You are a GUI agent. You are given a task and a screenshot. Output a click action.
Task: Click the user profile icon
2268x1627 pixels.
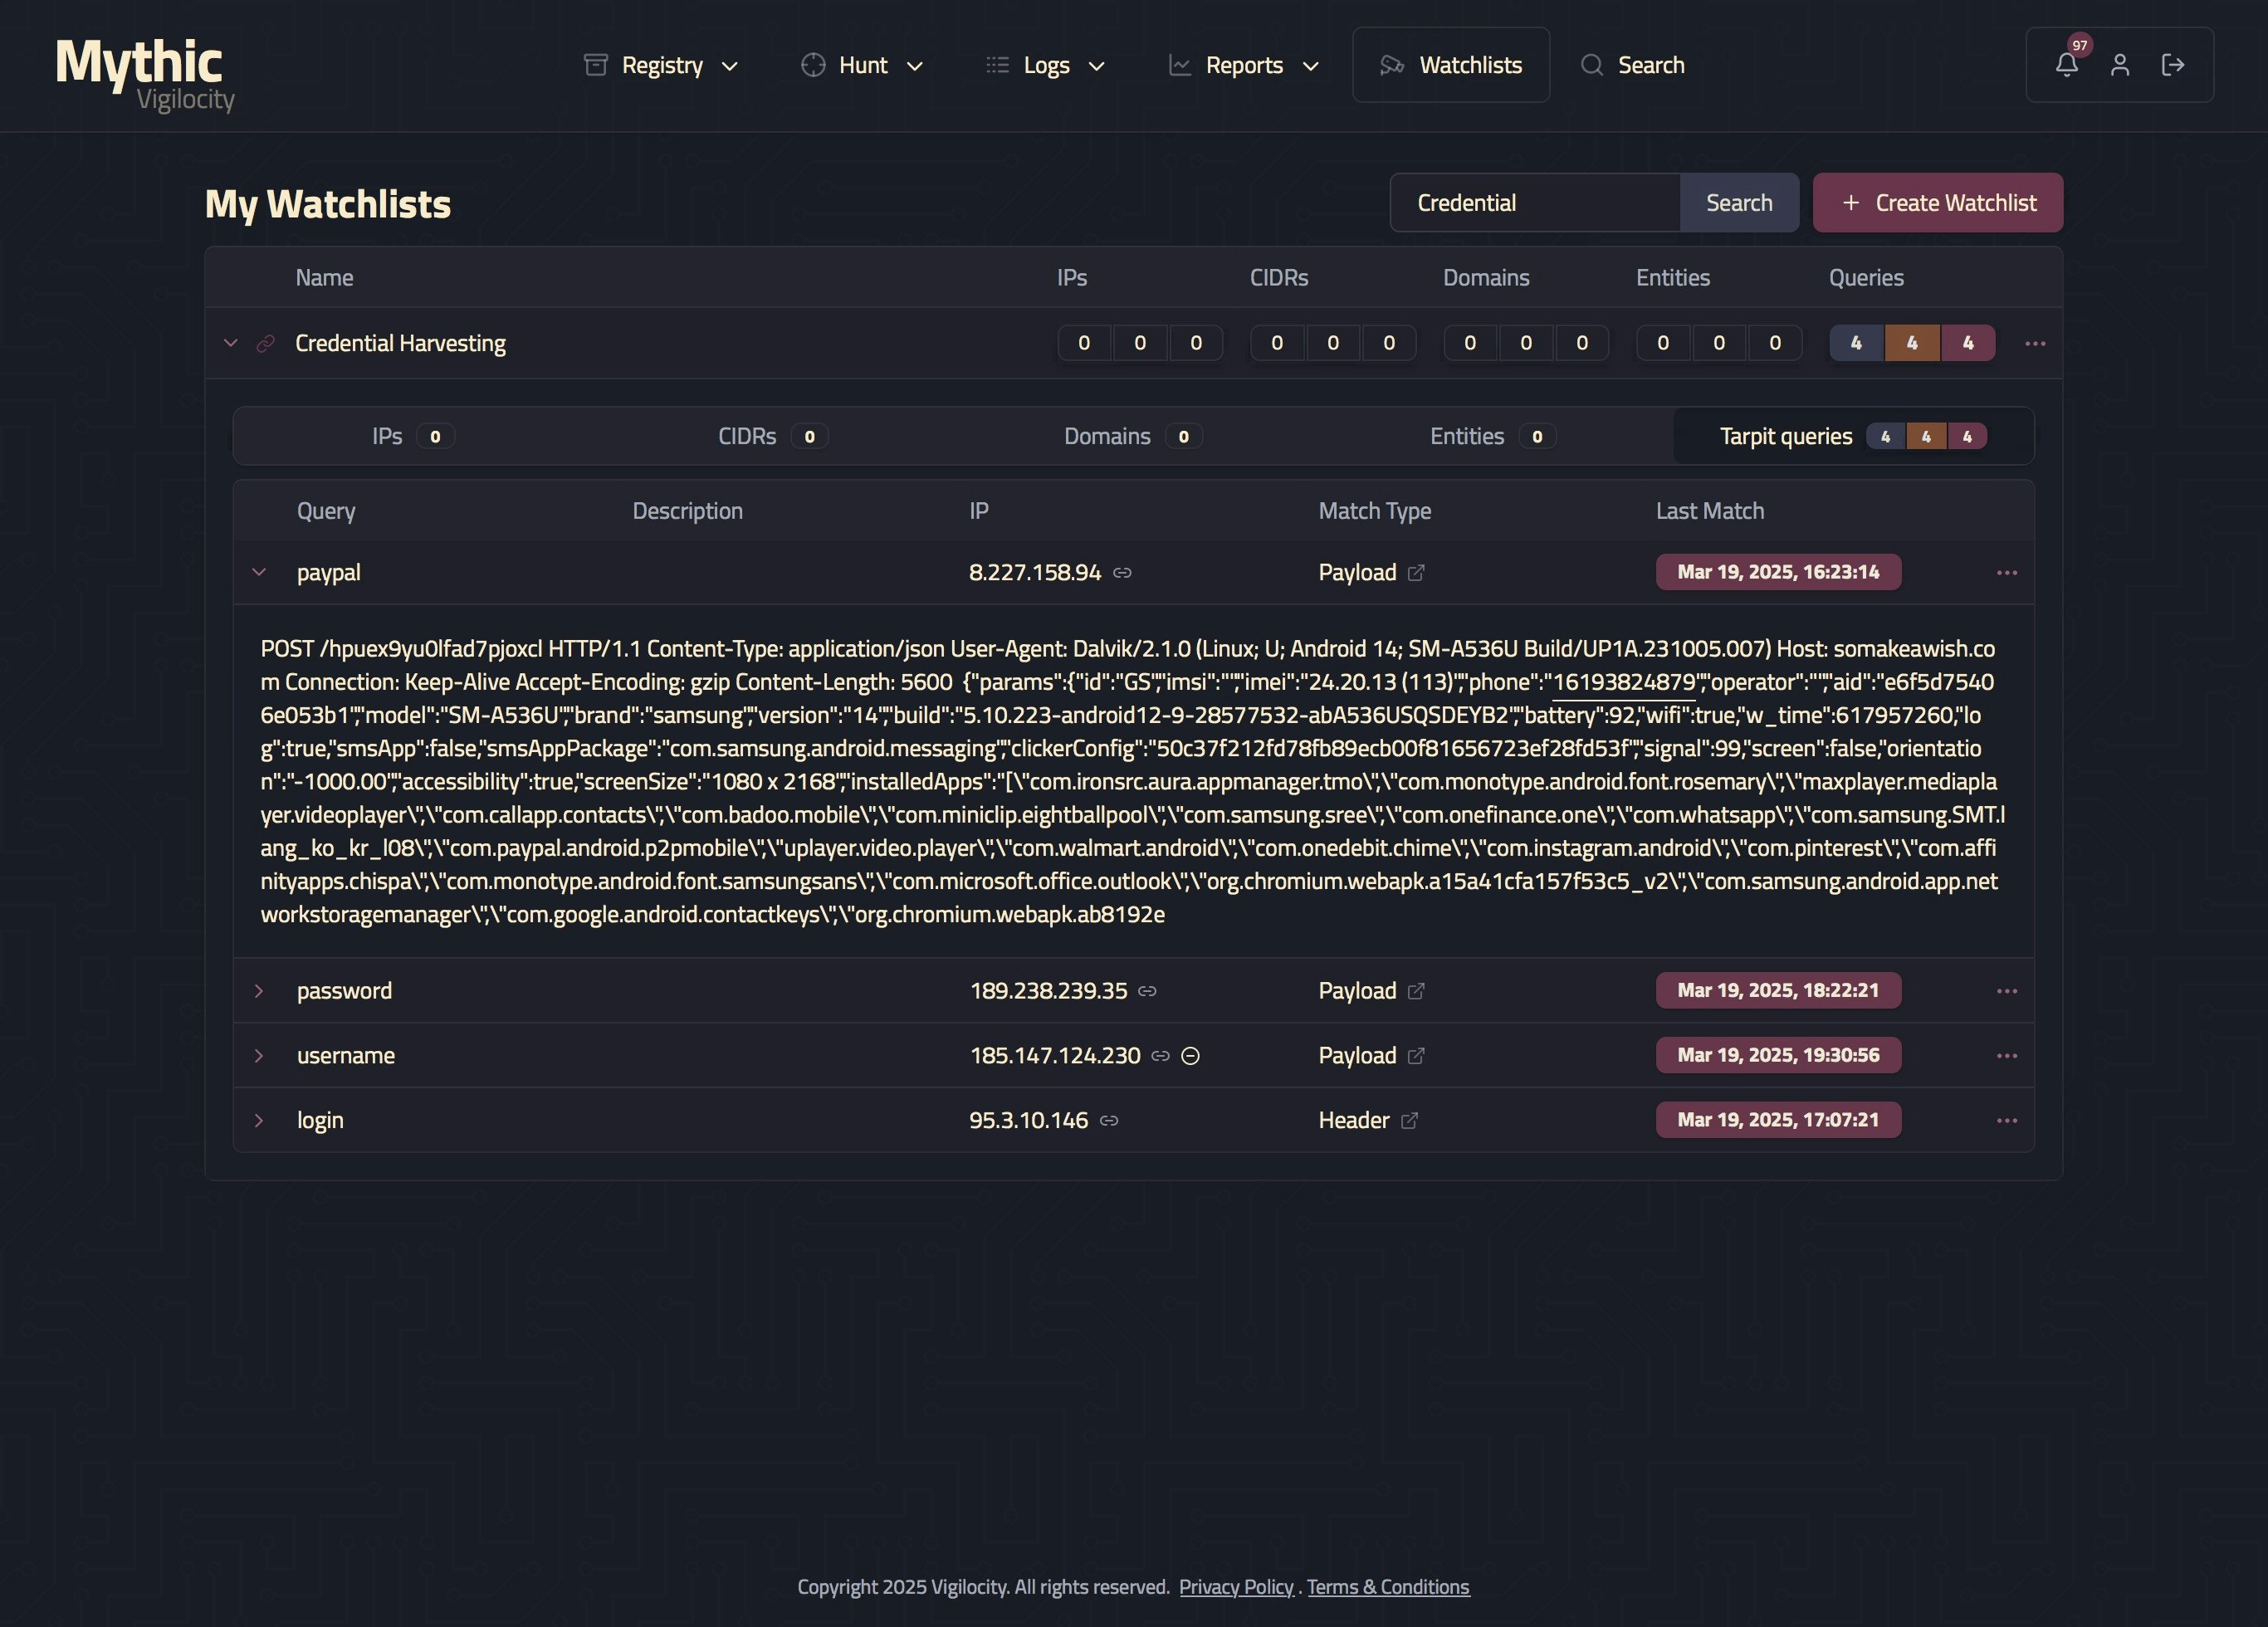(x=2119, y=65)
